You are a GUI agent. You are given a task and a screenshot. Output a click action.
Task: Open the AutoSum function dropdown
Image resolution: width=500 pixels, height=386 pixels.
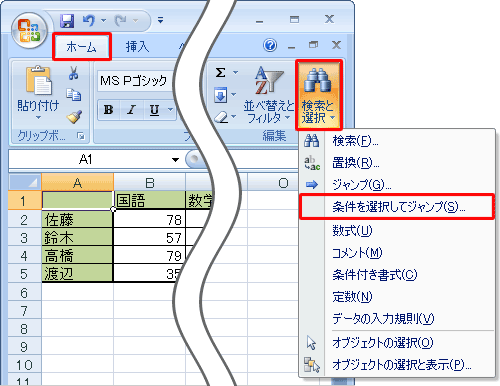coord(235,72)
